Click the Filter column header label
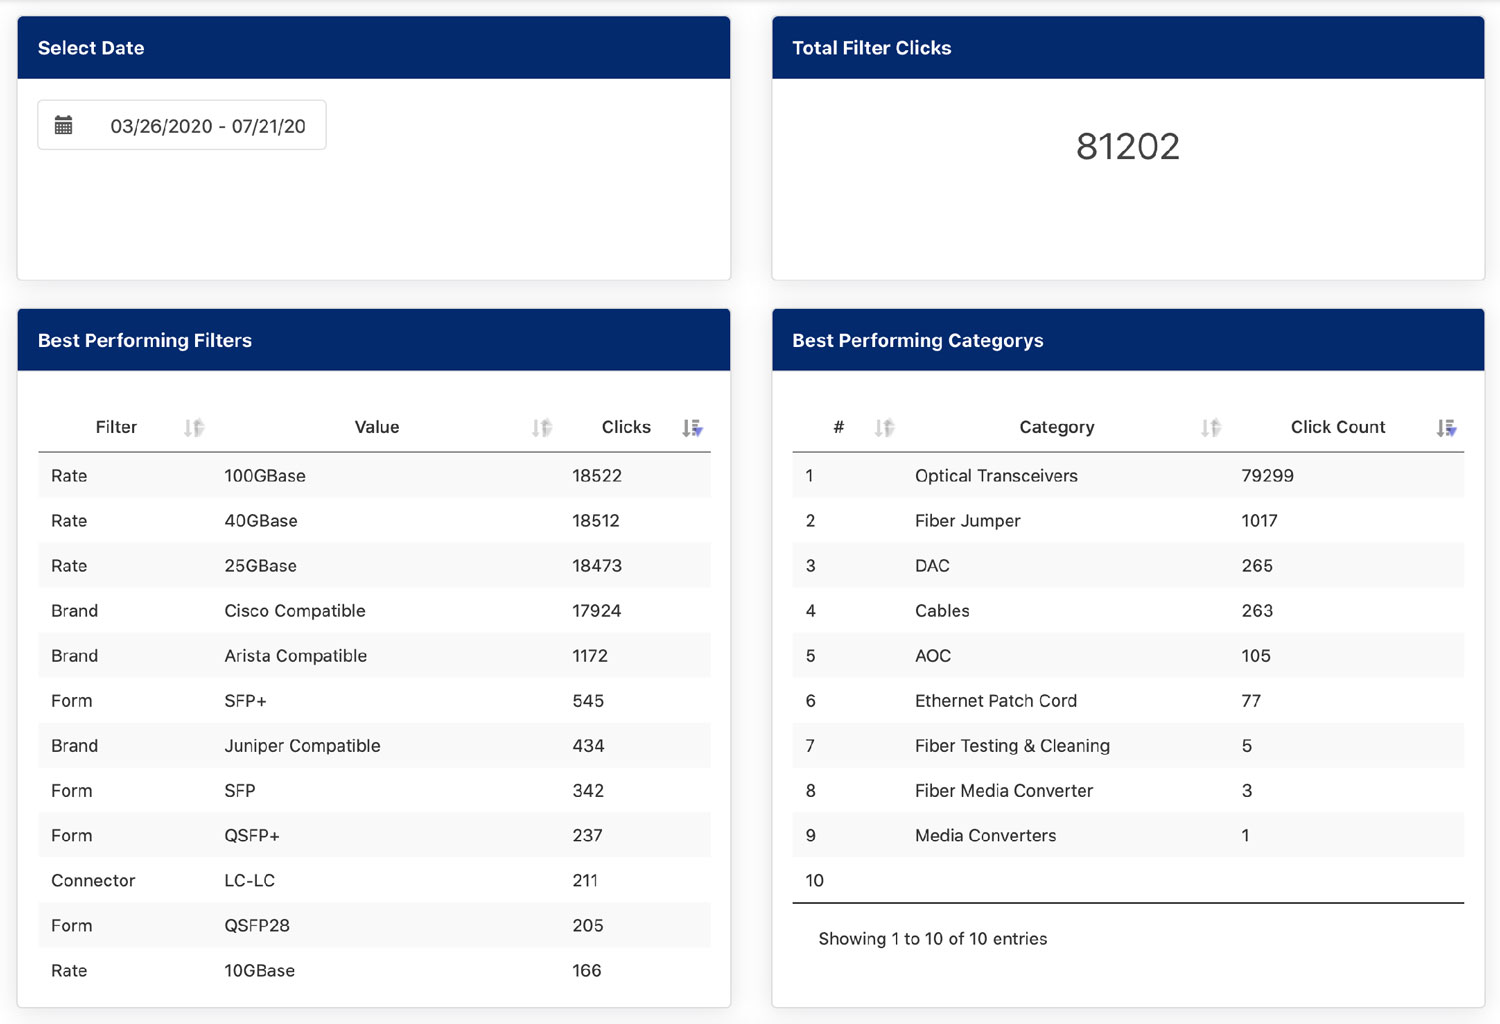 click(x=116, y=427)
